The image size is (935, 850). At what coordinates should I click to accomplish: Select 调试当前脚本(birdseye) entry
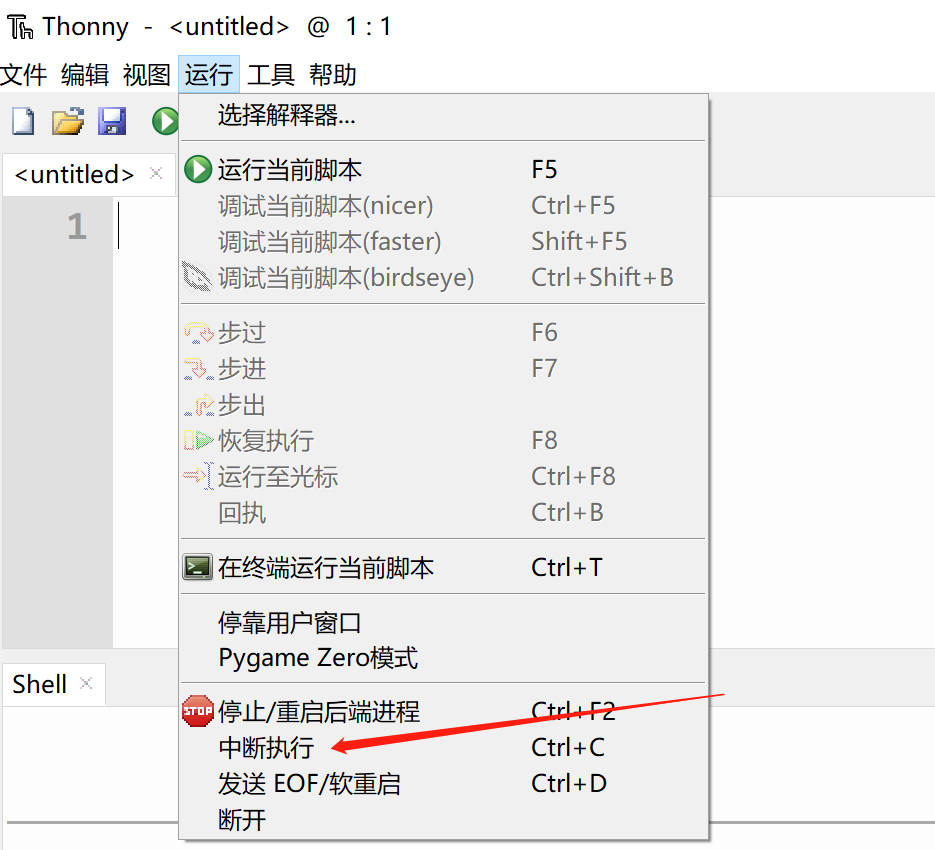(443, 277)
